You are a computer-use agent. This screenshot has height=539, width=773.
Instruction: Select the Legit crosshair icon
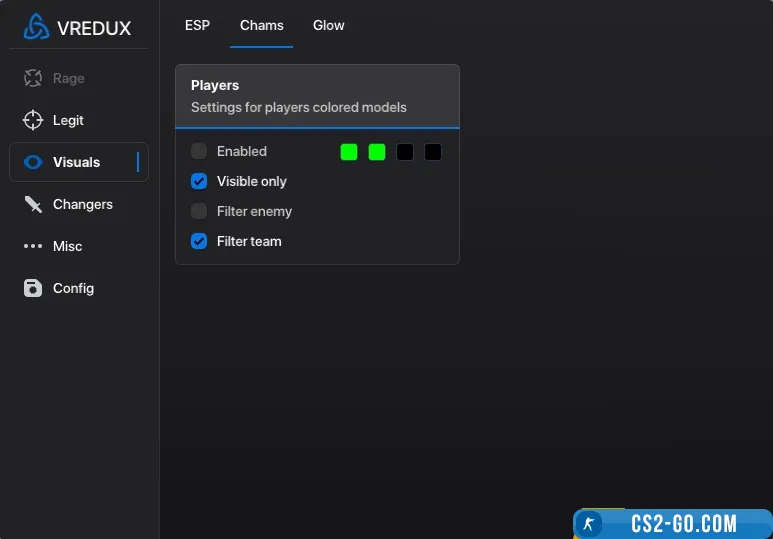point(33,120)
